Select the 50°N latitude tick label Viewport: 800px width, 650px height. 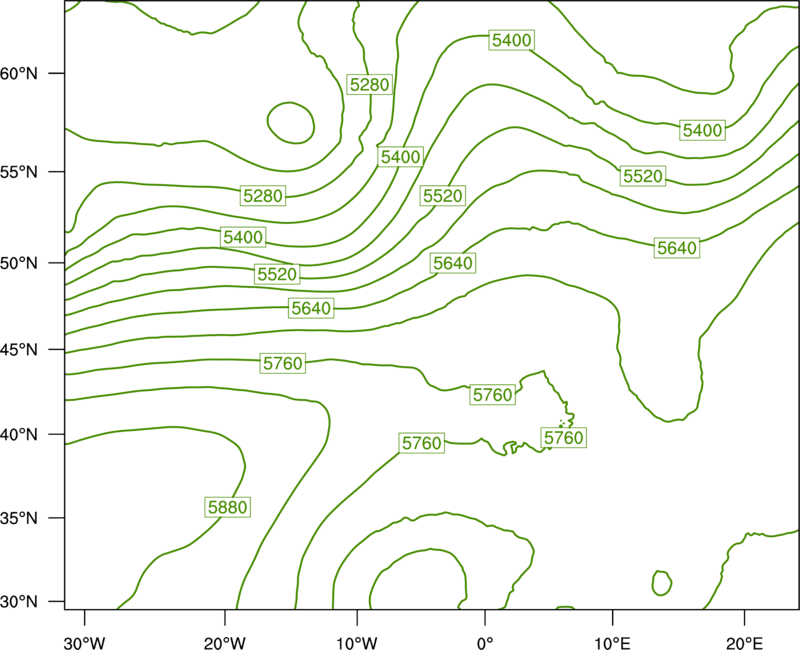click(19, 263)
